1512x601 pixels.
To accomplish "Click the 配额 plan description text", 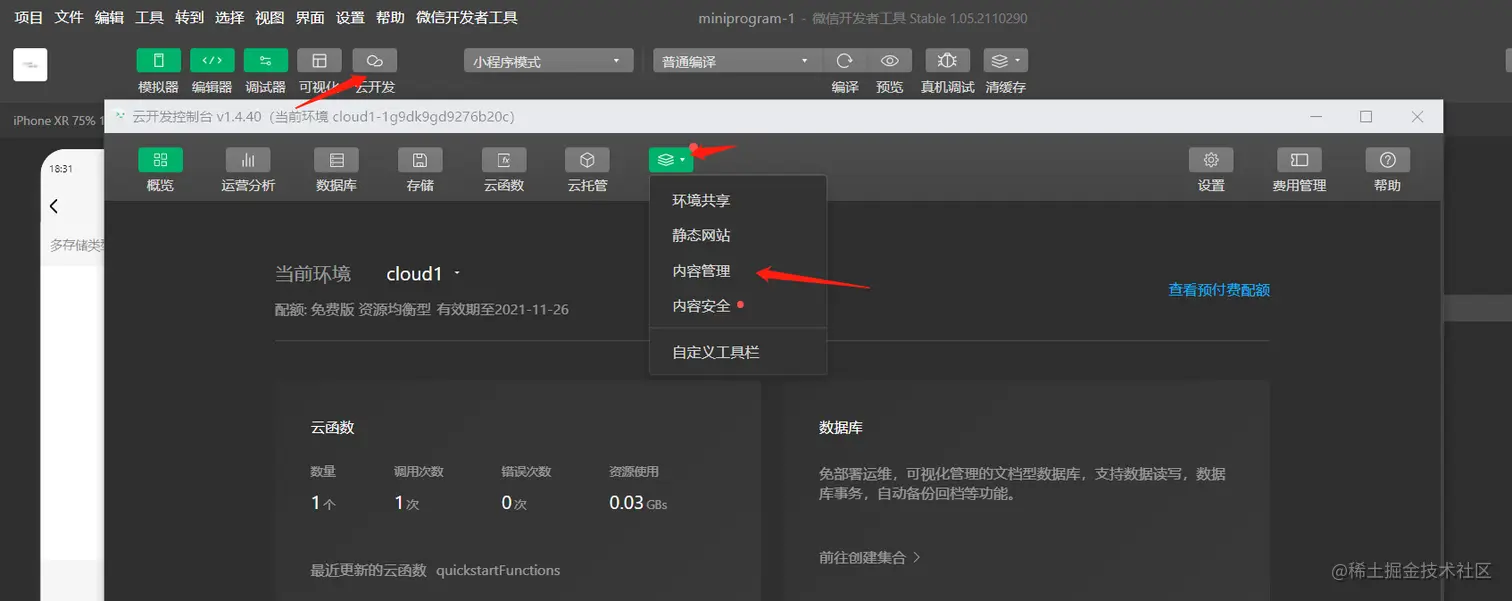I will [x=422, y=310].
